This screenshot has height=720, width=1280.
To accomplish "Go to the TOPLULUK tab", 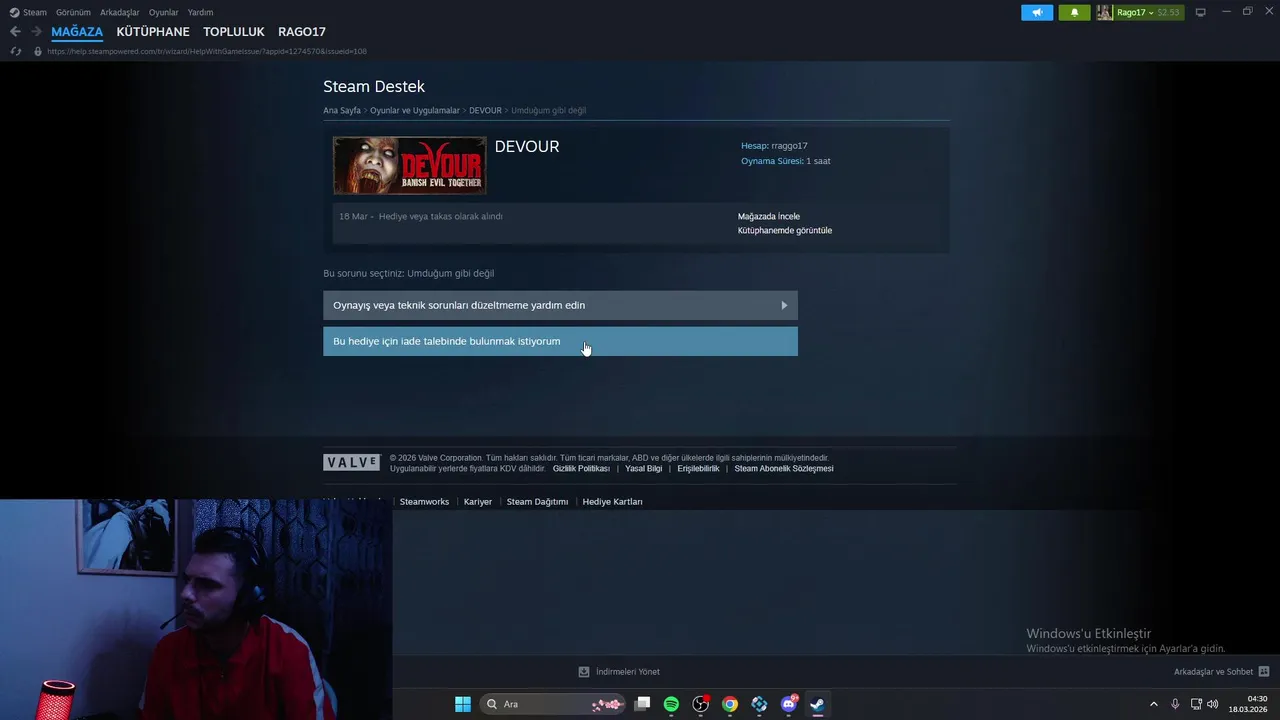I will (x=234, y=32).
